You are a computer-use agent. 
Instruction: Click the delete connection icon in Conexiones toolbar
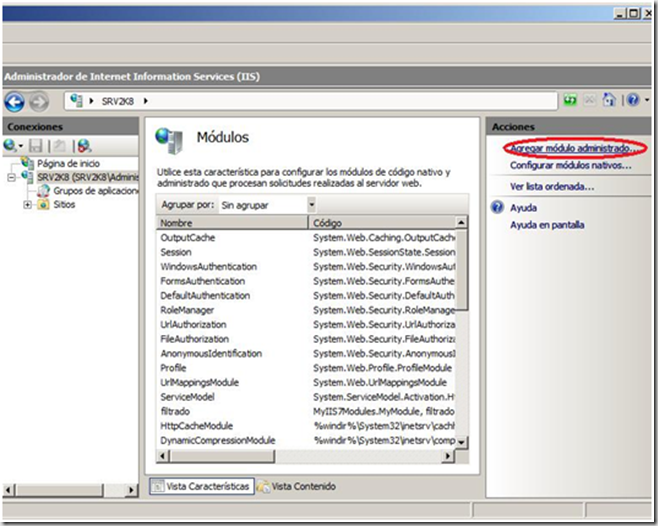pos(84,146)
